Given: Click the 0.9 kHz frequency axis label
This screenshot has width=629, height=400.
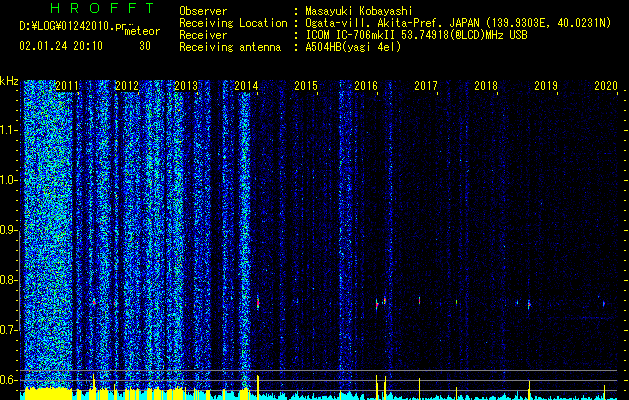Looking at the screenshot, I should pyautogui.click(x=9, y=230).
